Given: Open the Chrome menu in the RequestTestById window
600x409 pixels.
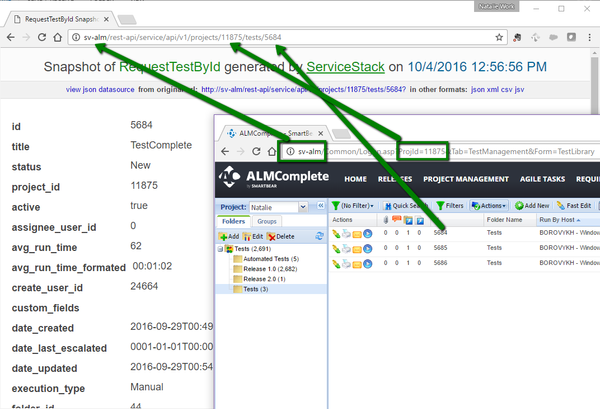Looking at the screenshot, I should point(589,37).
